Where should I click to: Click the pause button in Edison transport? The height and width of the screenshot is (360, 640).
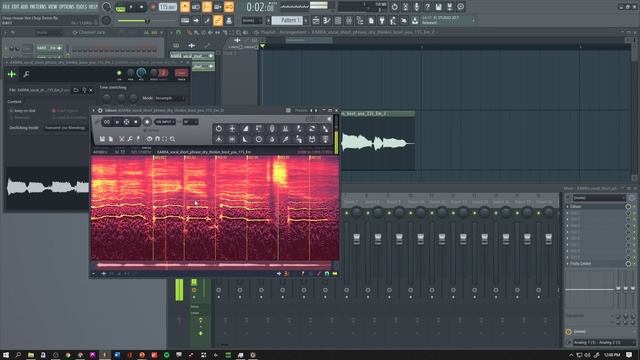pyautogui.click(x=117, y=122)
